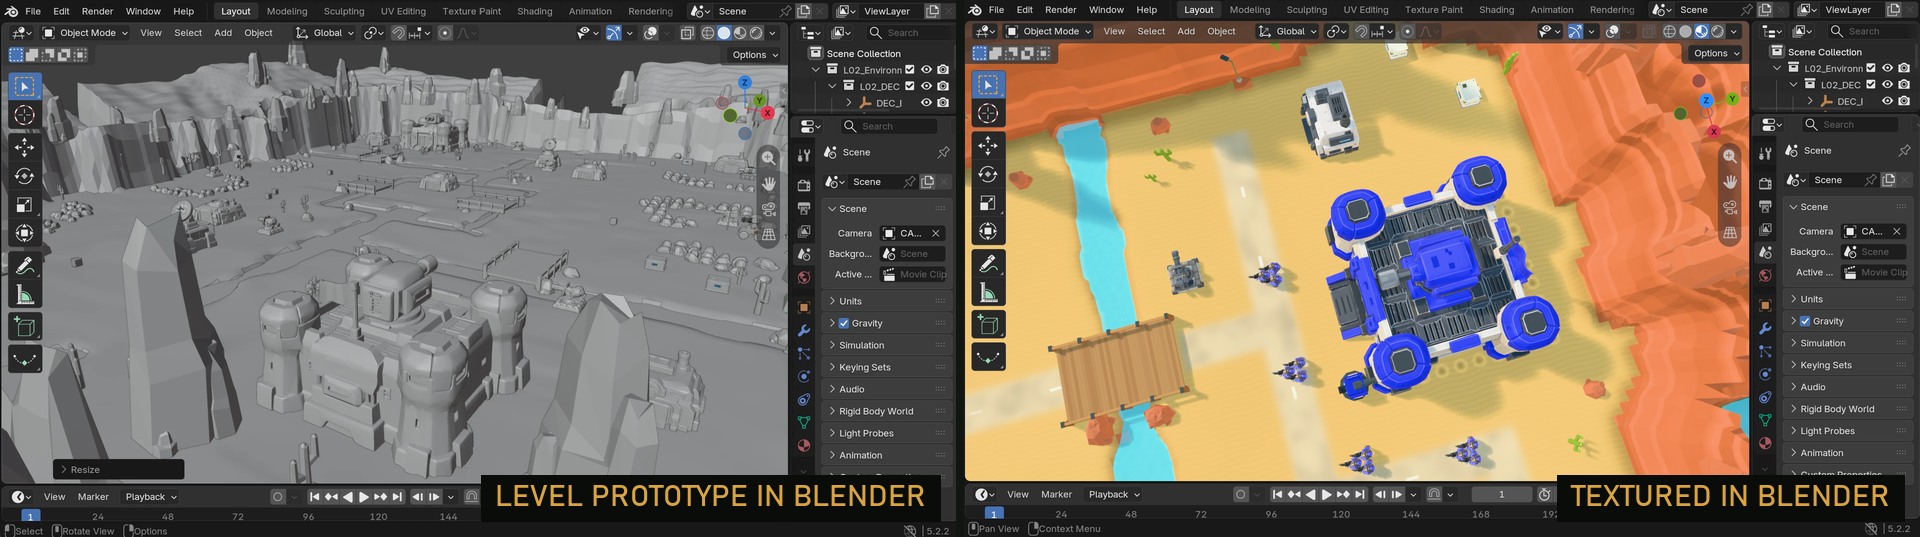Screen dimensions: 1920x537
Task: Select the Add Cube tool in the prototype window
Action: (x=25, y=326)
